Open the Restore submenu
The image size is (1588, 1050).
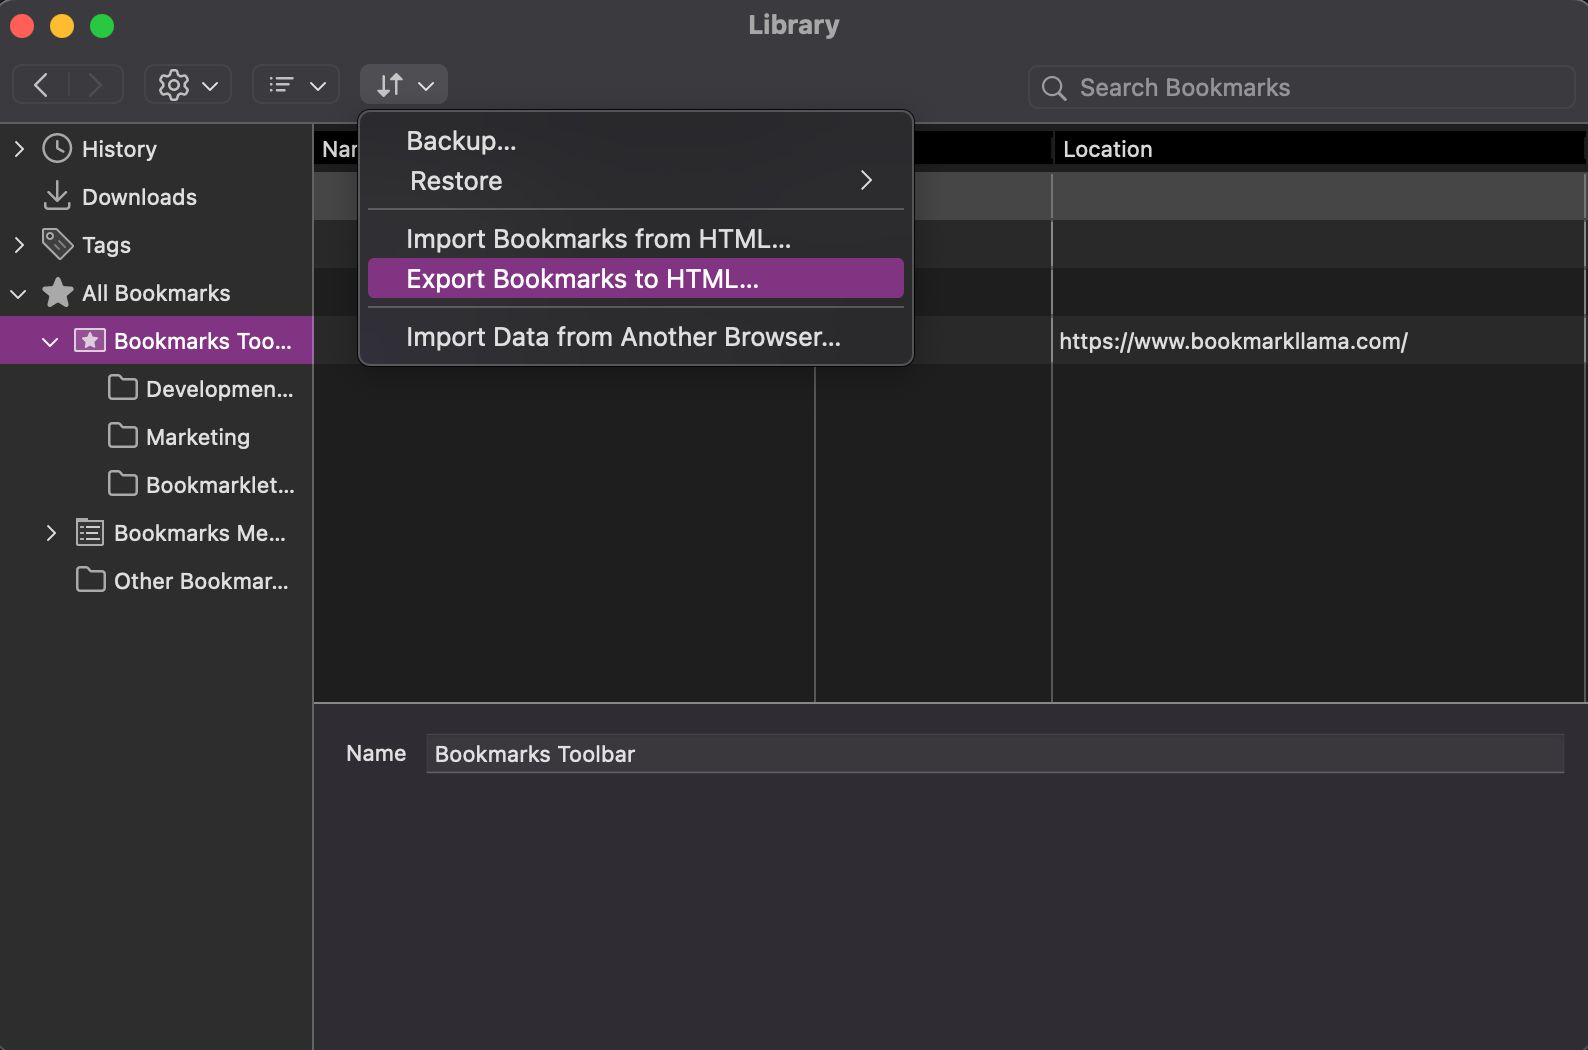[x=636, y=181]
